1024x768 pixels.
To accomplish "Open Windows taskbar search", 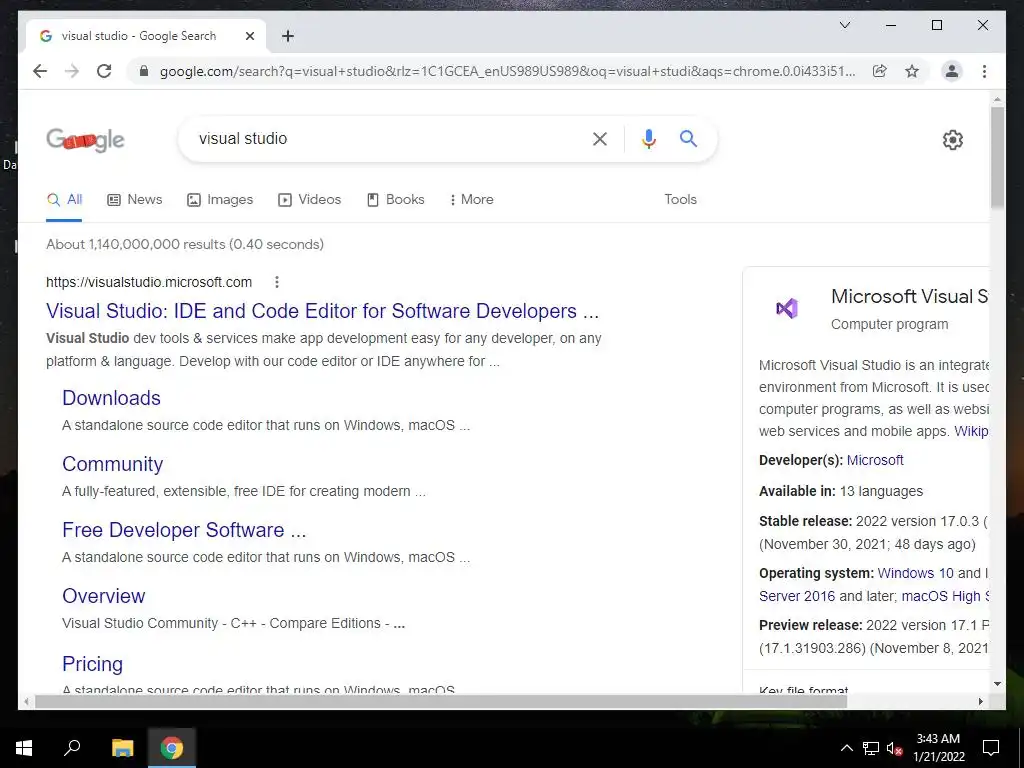I will point(72,748).
